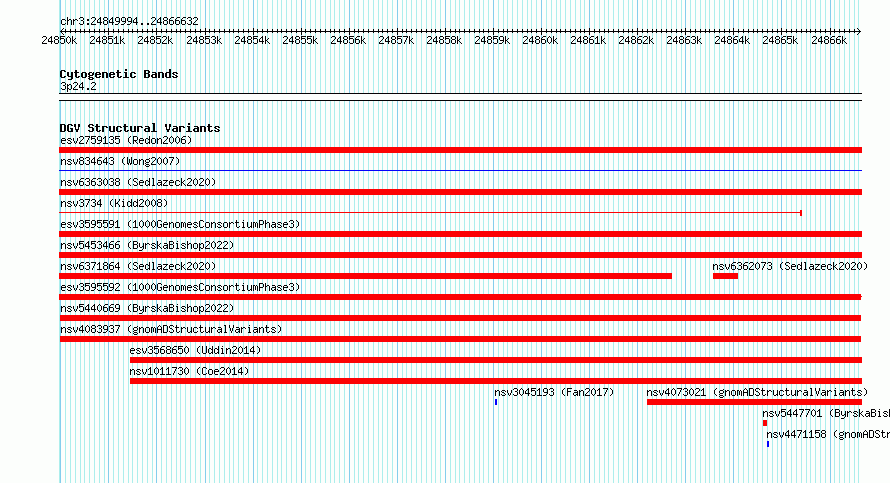Click the 24859k ruler tick label
The height and width of the screenshot is (483, 890).
click(492, 40)
